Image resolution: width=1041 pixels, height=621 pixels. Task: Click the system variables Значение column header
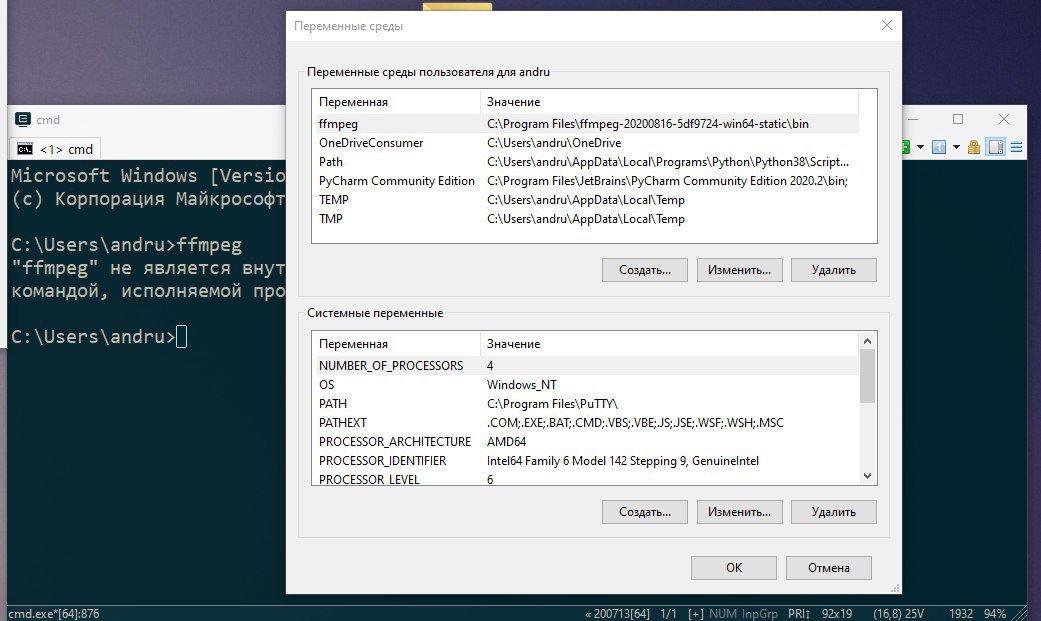coord(669,344)
